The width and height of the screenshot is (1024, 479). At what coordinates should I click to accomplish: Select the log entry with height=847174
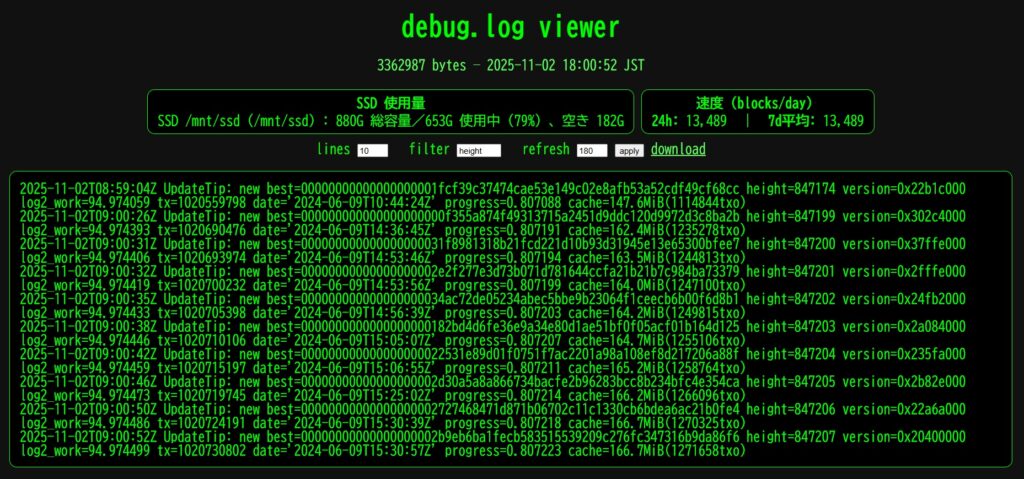point(492,196)
